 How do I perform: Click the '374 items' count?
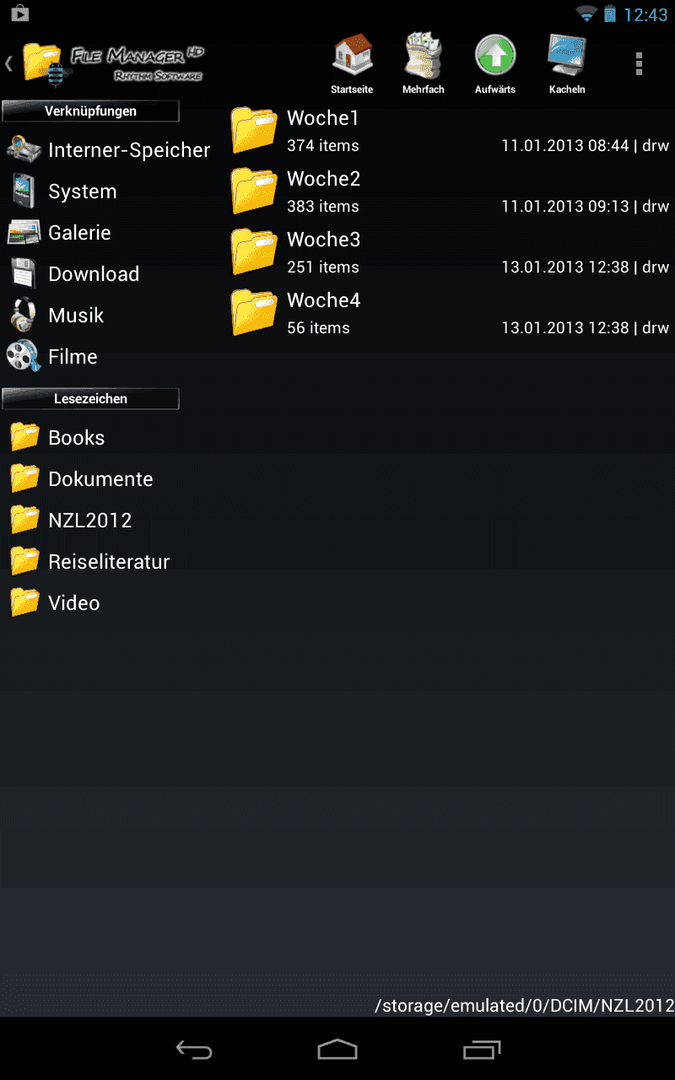coord(323,146)
